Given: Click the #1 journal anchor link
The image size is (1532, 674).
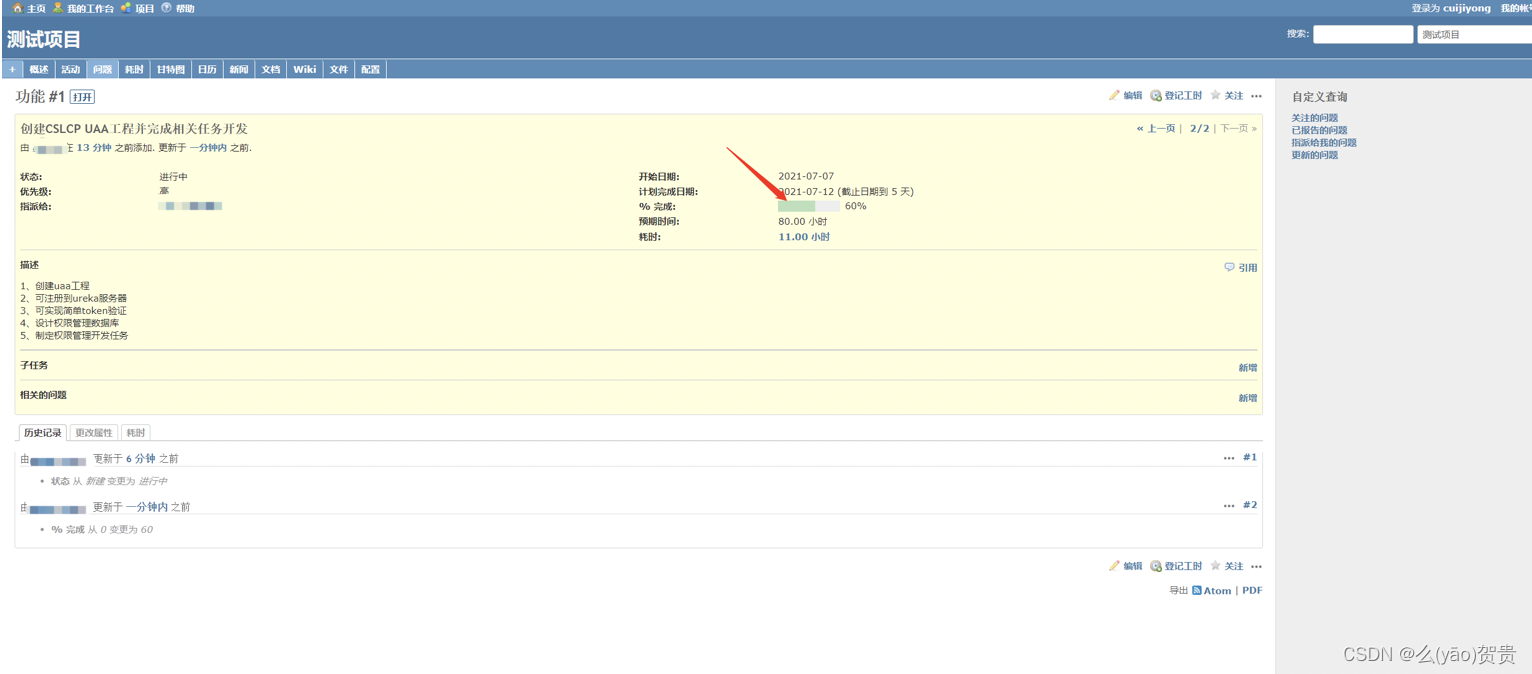Looking at the screenshot, I should click(1250, 457).
